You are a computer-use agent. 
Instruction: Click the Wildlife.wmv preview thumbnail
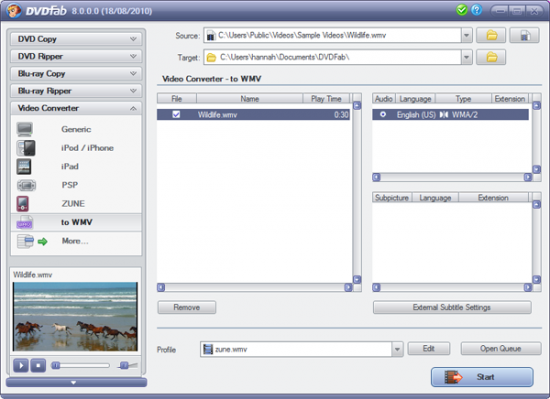[x=75, y=317]
